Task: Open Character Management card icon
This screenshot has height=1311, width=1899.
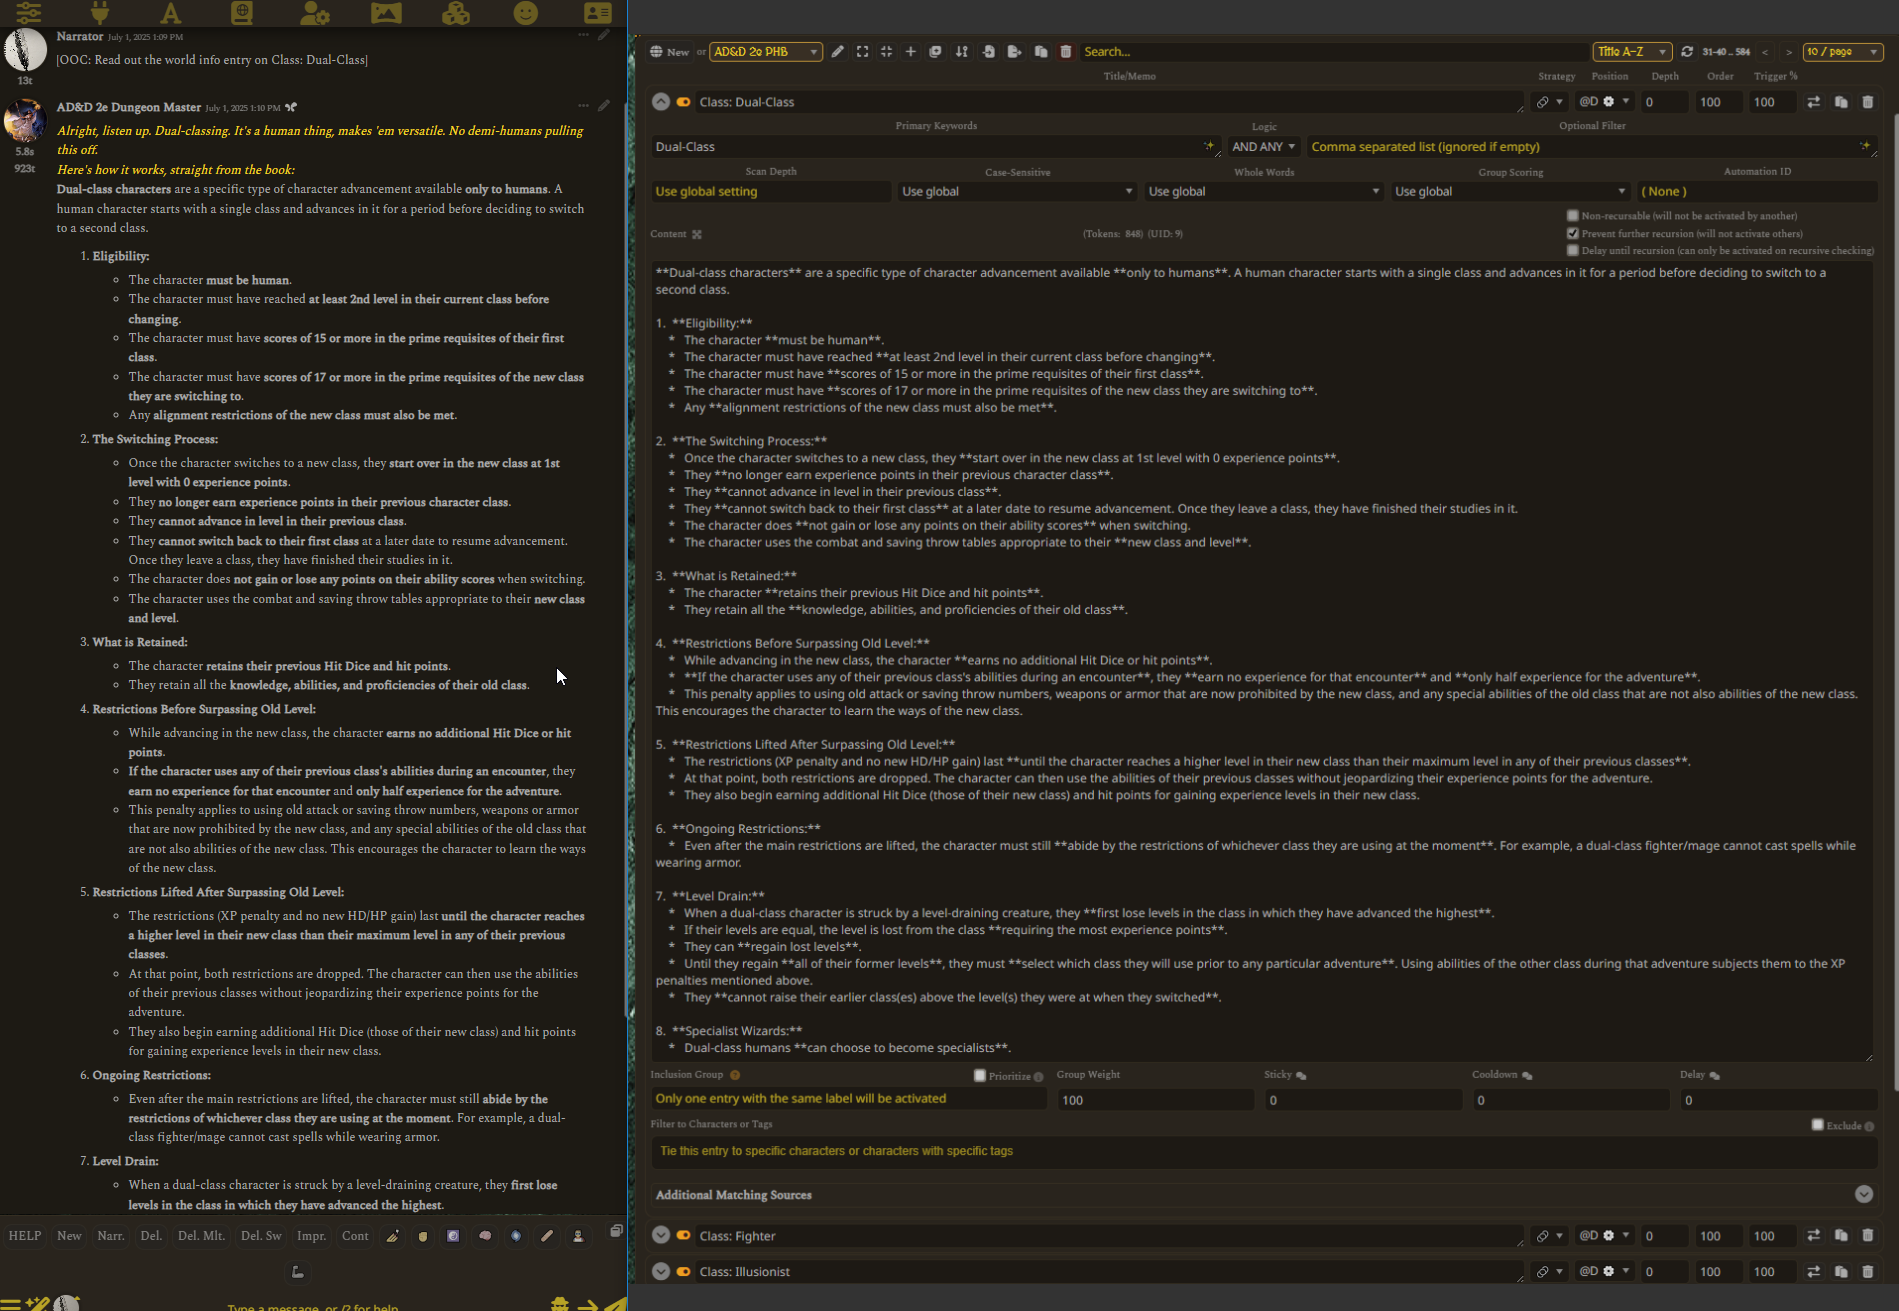Action: [597, 13]
